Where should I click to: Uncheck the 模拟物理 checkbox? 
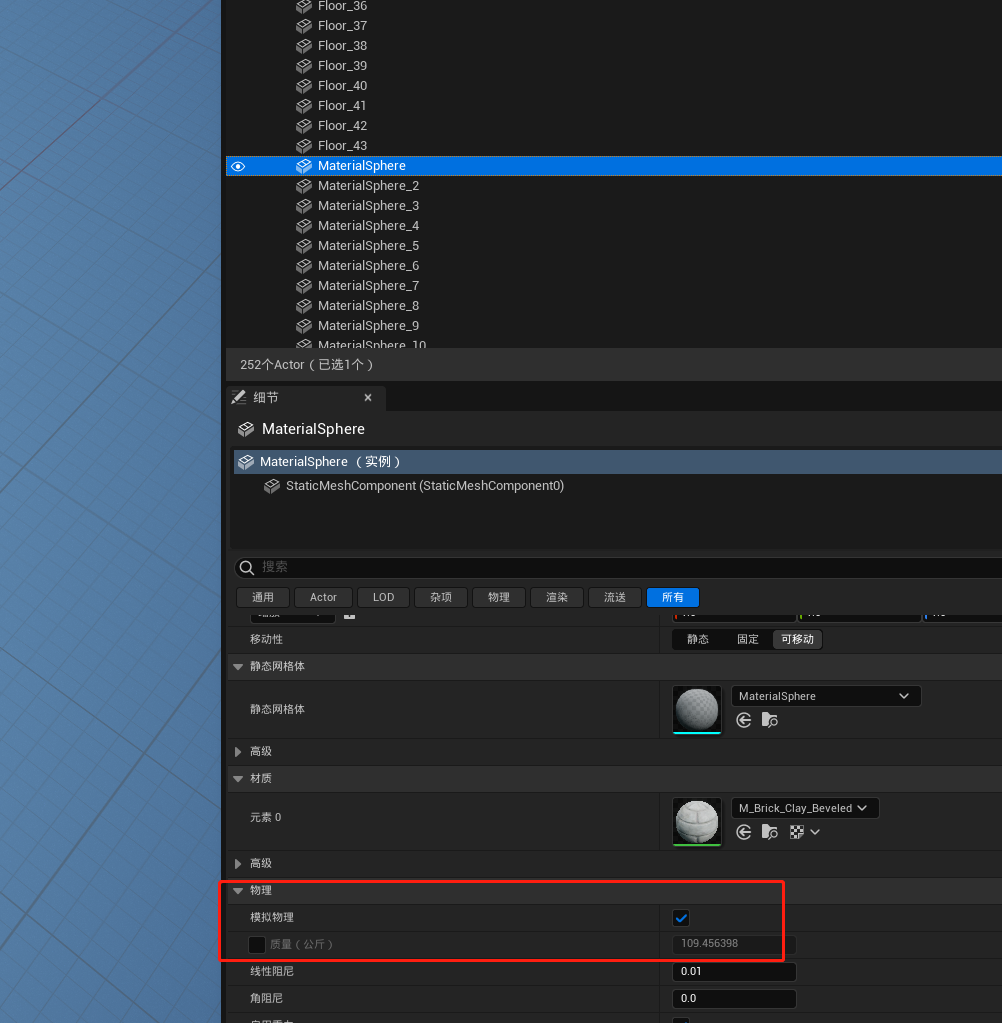point(681,918)
